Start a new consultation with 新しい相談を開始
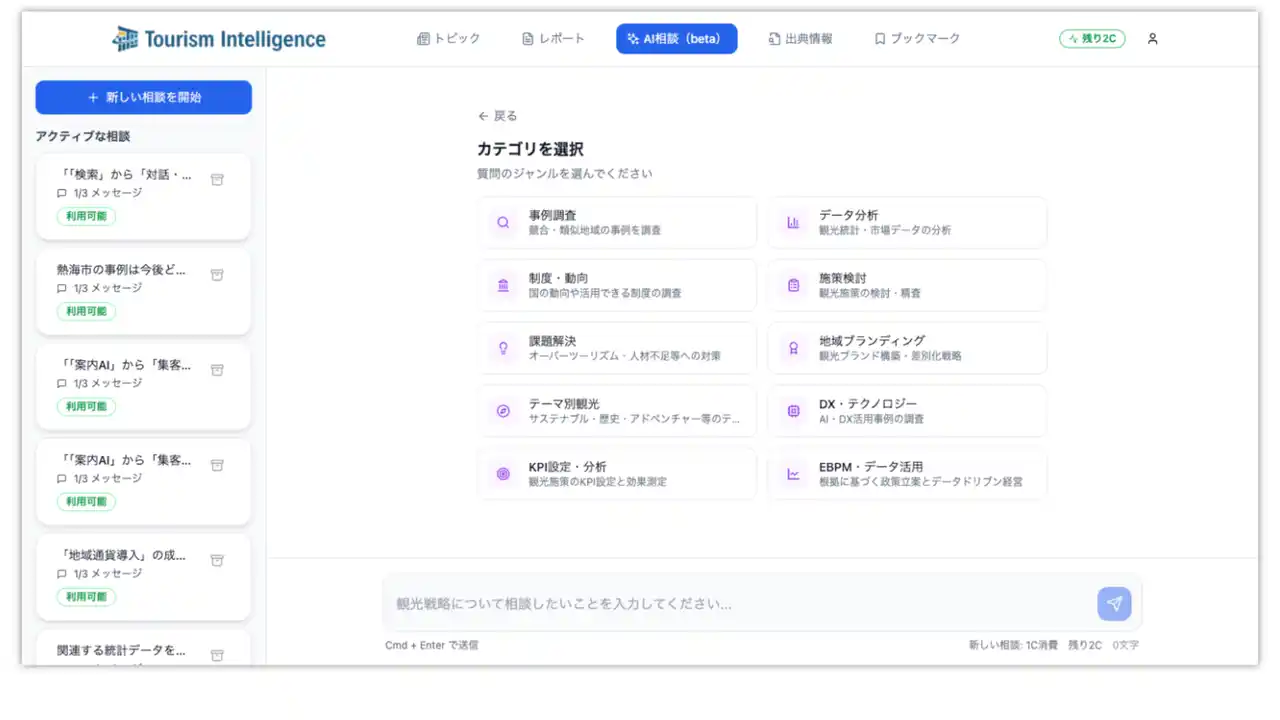Screen dimensions: 1280x720 [x=144, y=97]
